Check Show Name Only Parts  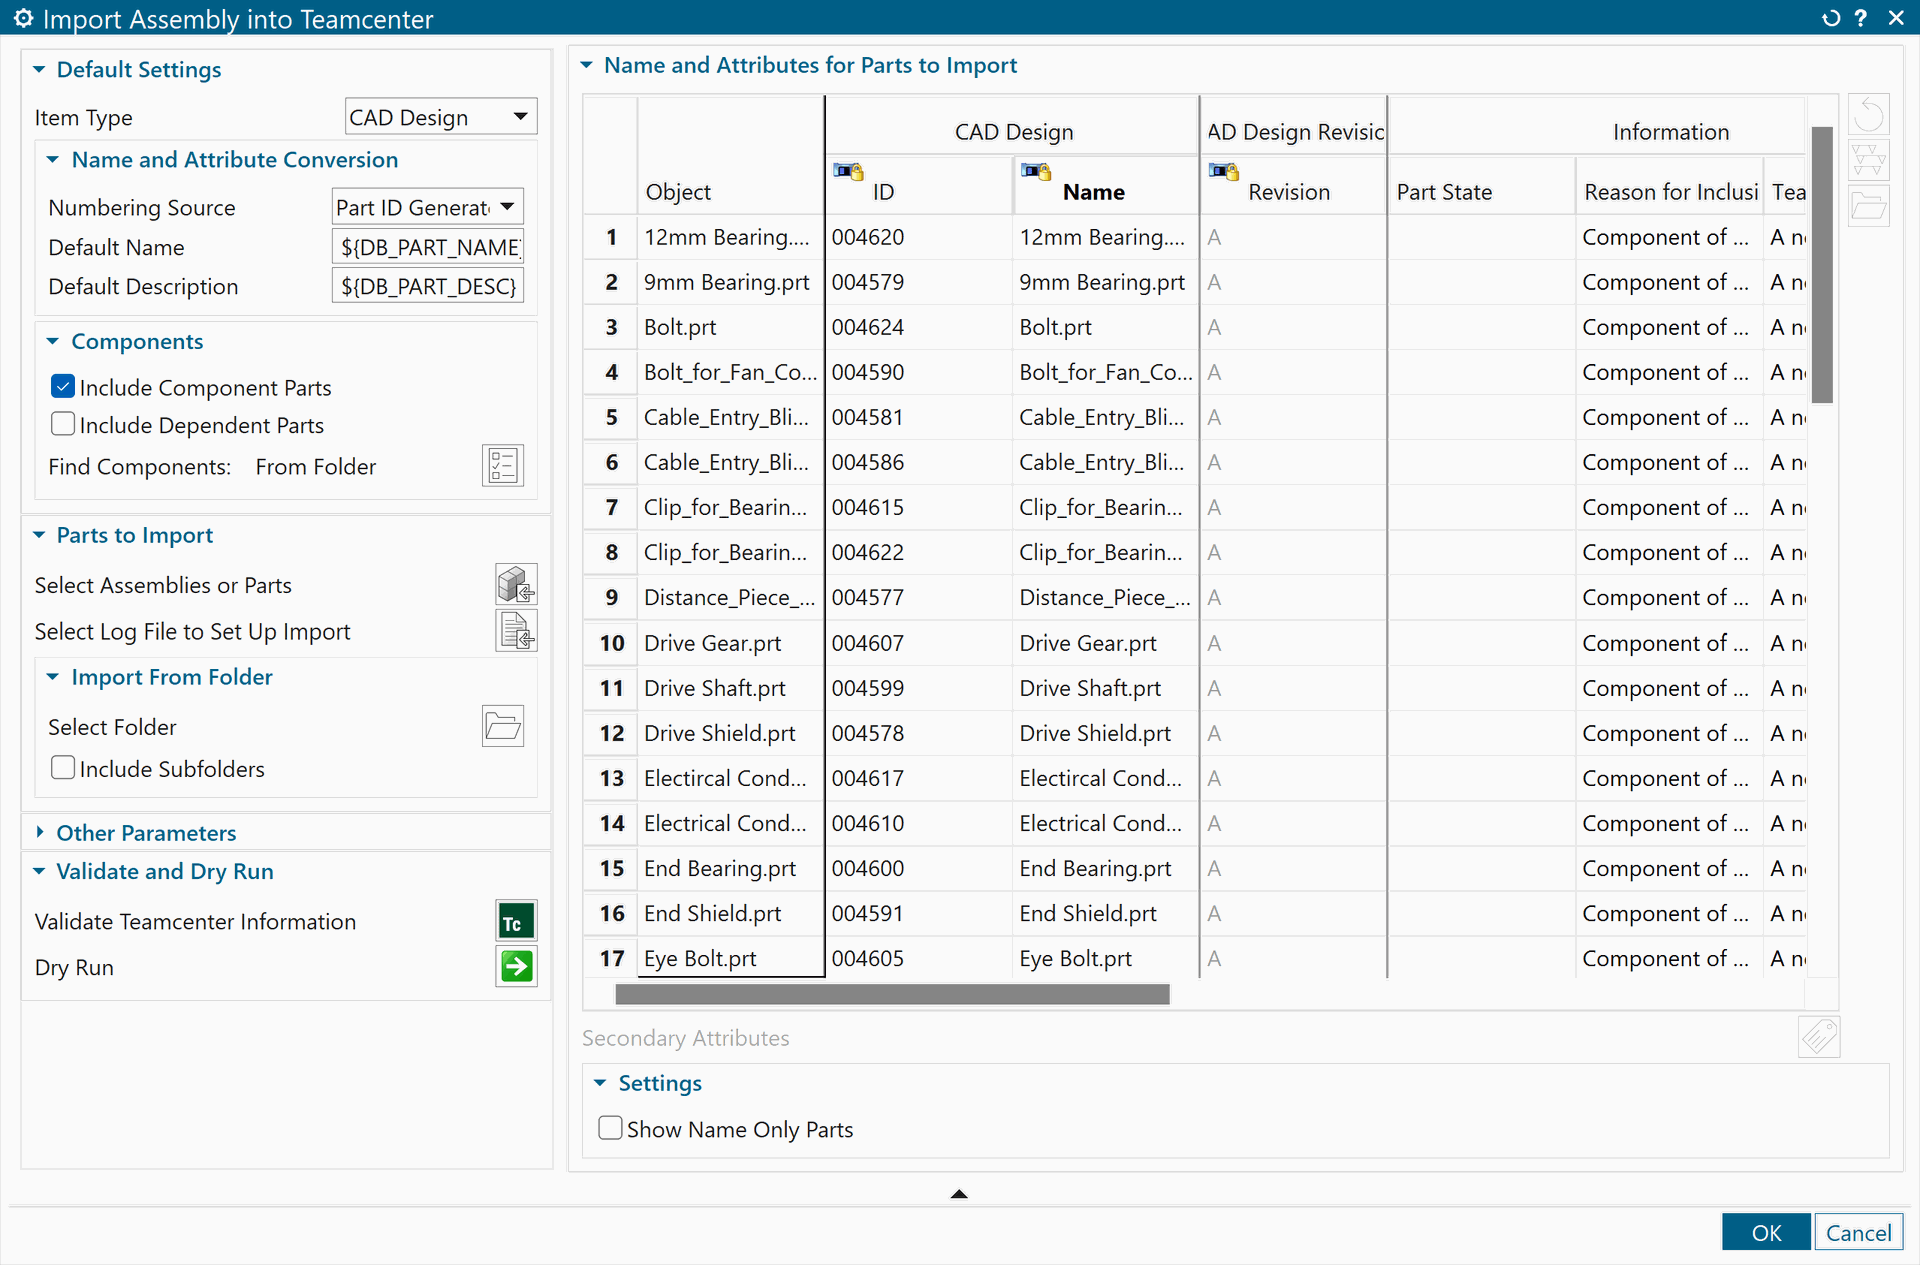click(610, 1129)
